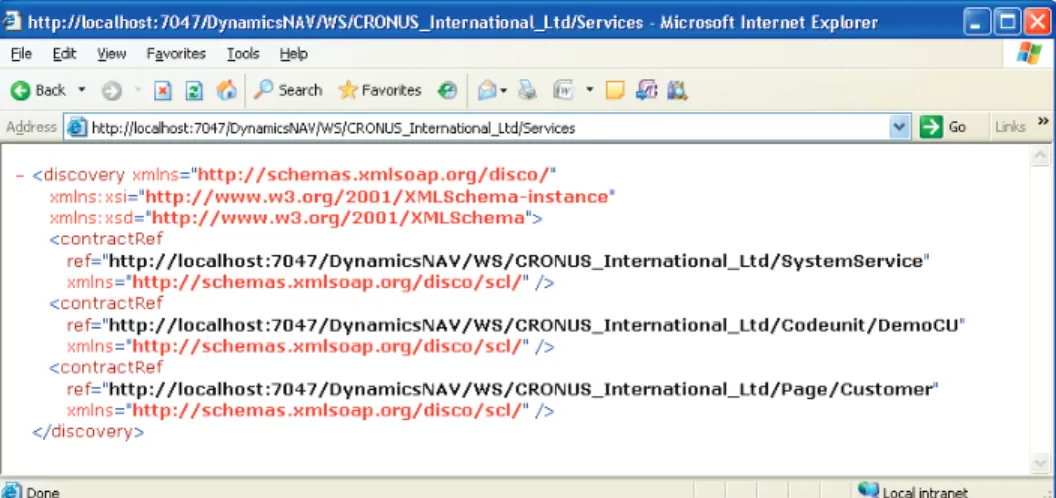Click the Links toolbar label
Image resolution: width=1056 pixels, height=498 pixels.
(1010, 127)
